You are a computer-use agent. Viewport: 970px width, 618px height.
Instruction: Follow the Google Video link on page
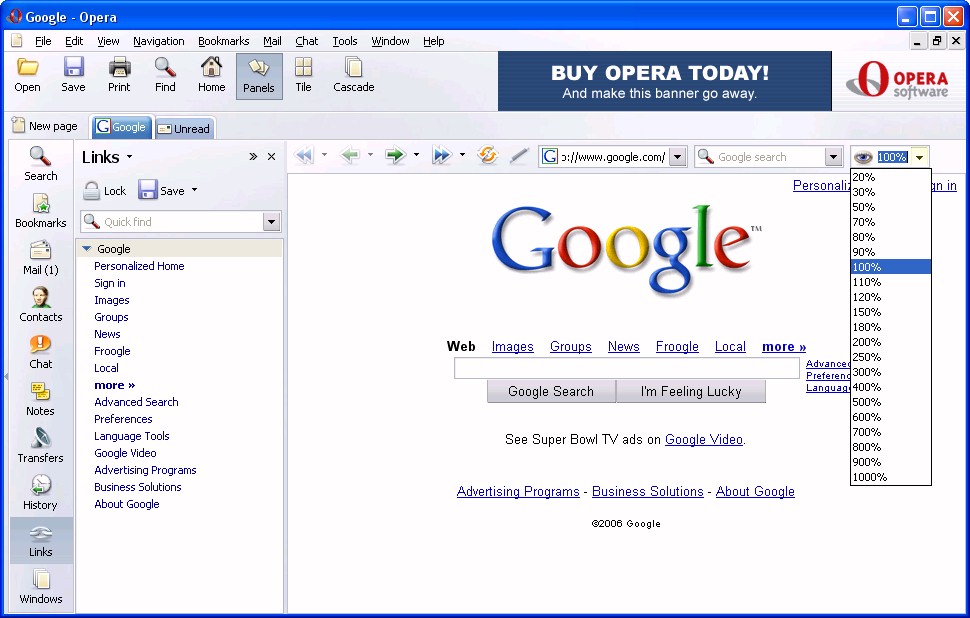click(703, 439)
